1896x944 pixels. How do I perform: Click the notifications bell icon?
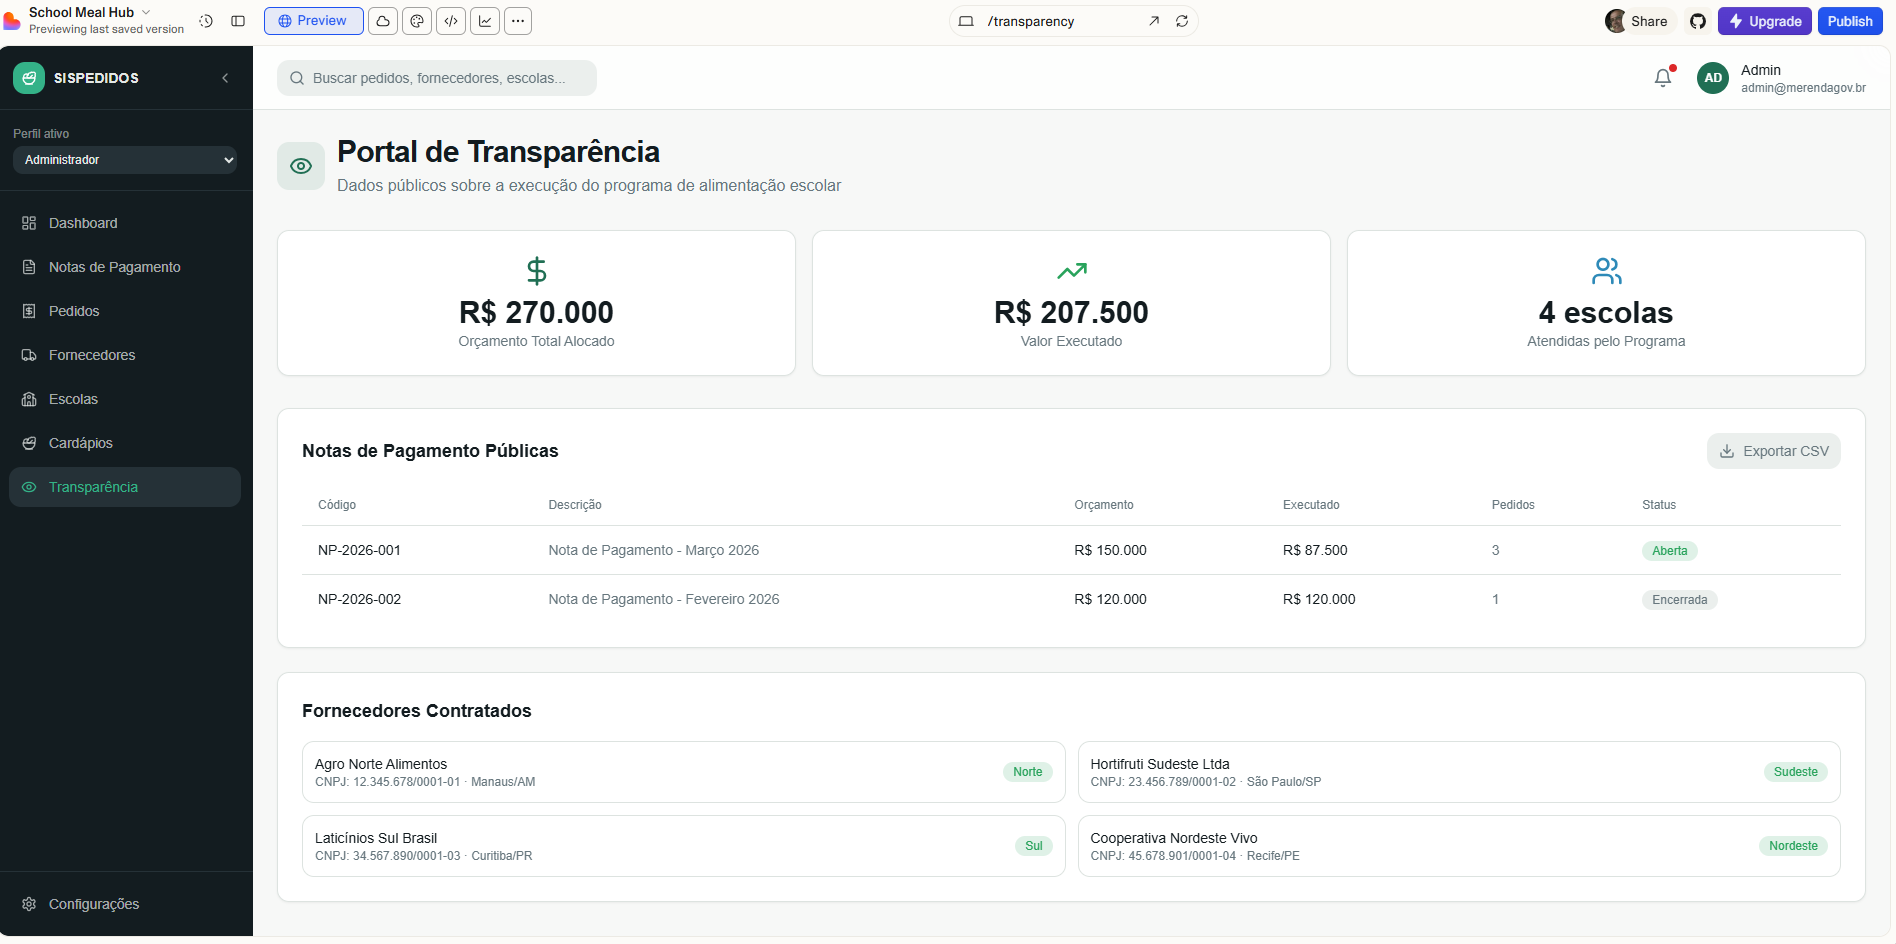1662,78
